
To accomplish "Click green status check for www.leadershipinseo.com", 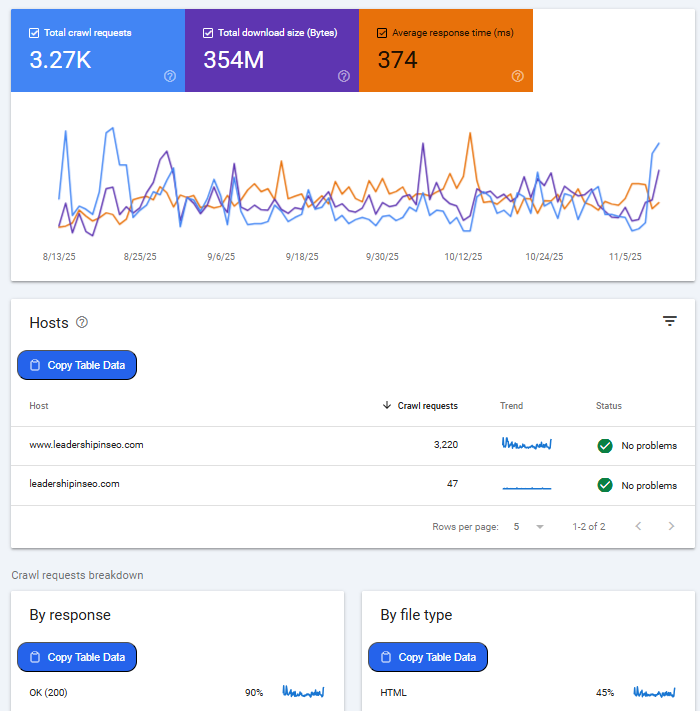I will click(605, 445).
